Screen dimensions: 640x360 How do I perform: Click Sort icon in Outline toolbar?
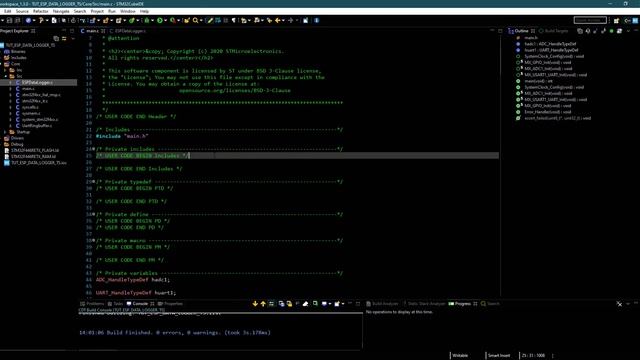pos(587,31)
